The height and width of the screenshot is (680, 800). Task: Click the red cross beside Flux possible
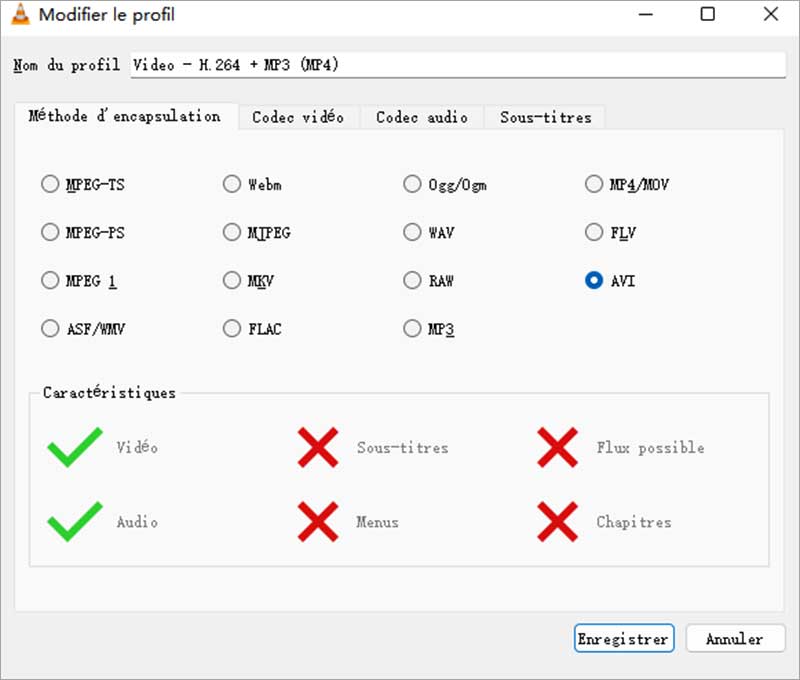(x=557, y=447)
